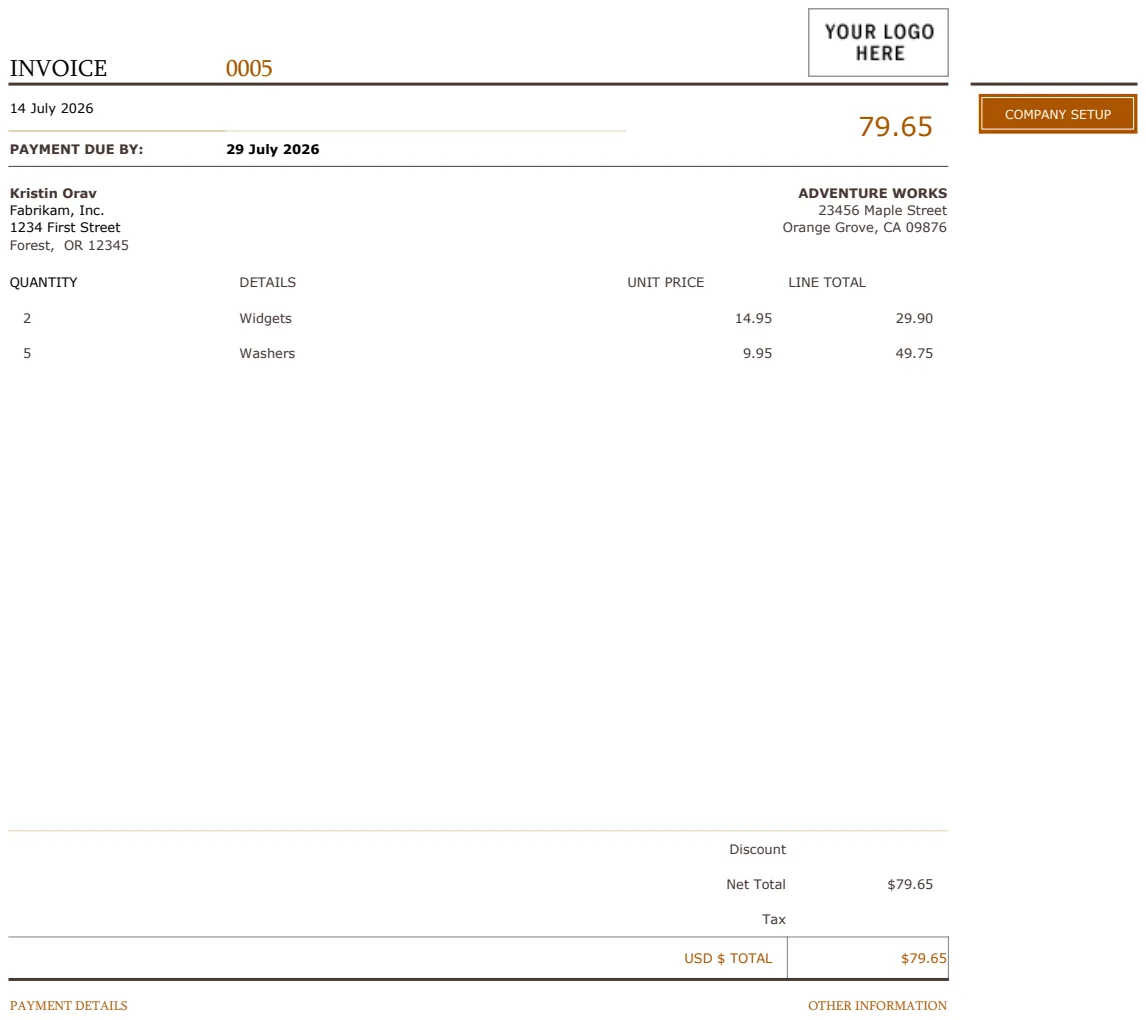The width and height of the screenshot is (1146, 1020).
Task: Select address 1234 First Street
Action: 65,227
